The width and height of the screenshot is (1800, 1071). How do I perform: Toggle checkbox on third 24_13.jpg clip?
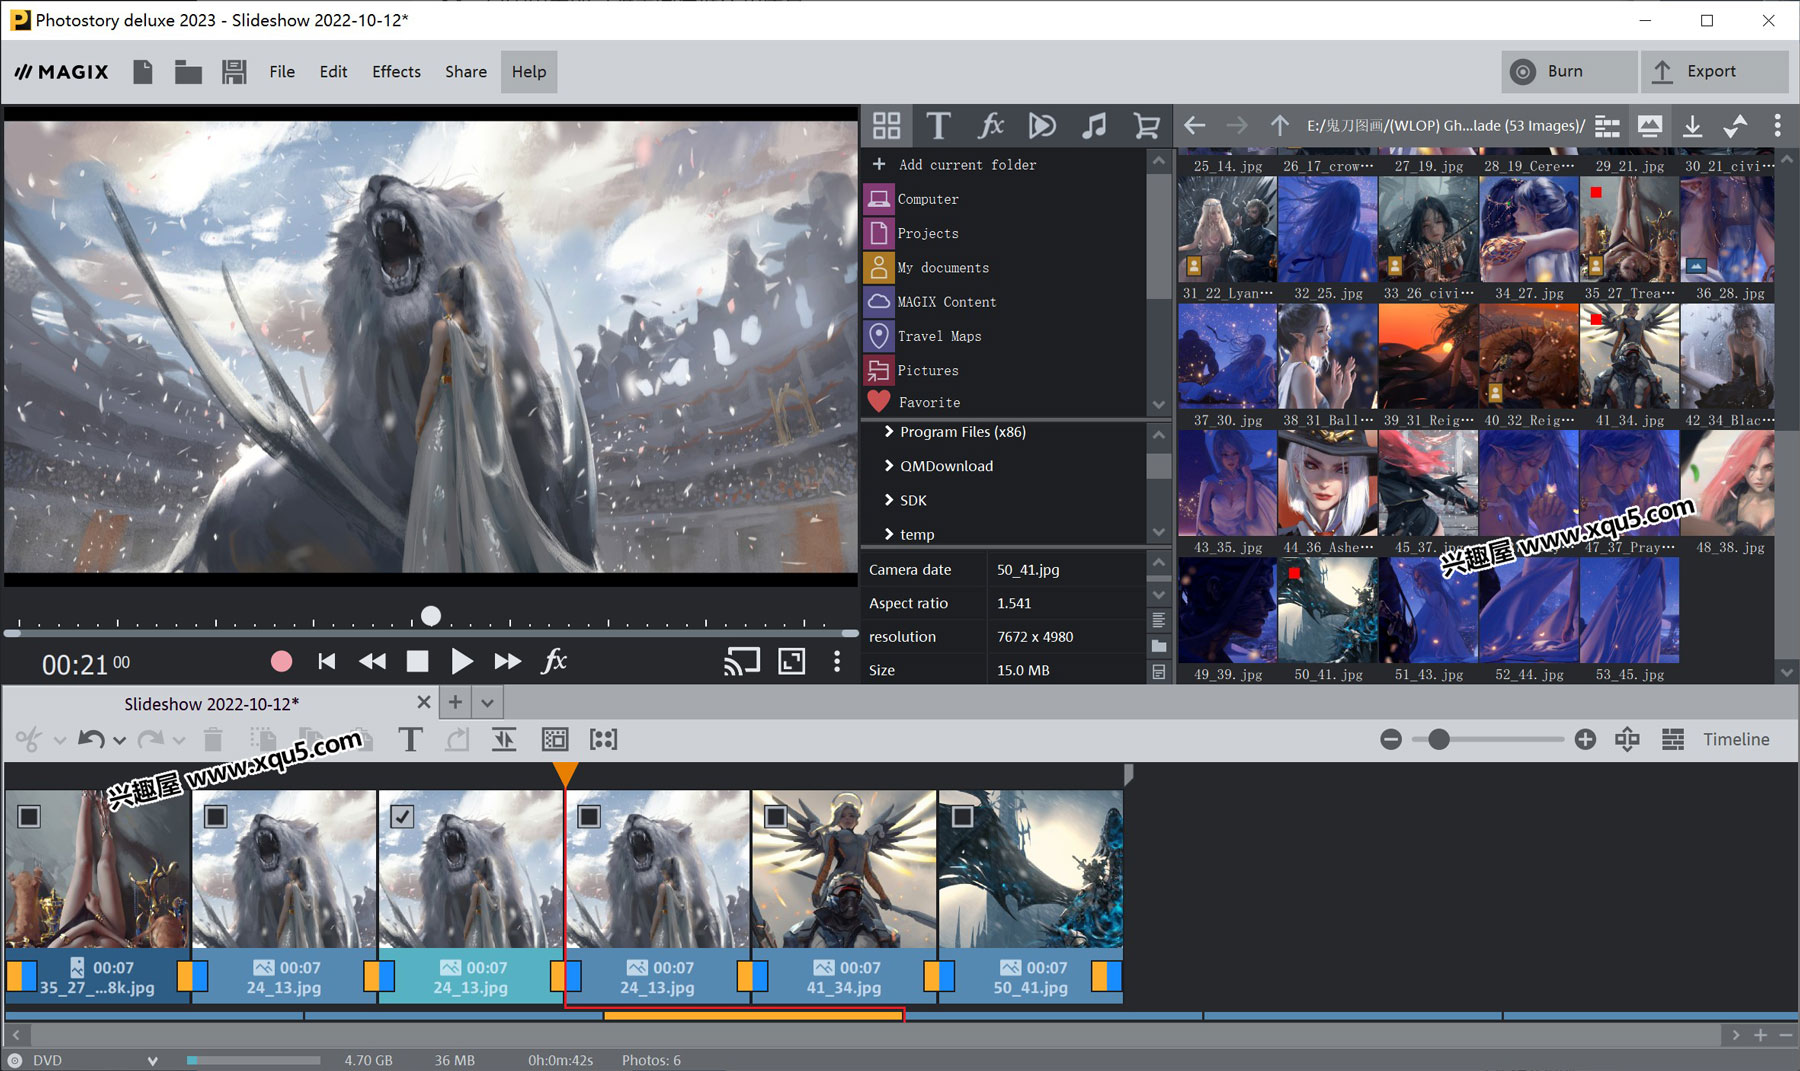(x=589, y=817)
